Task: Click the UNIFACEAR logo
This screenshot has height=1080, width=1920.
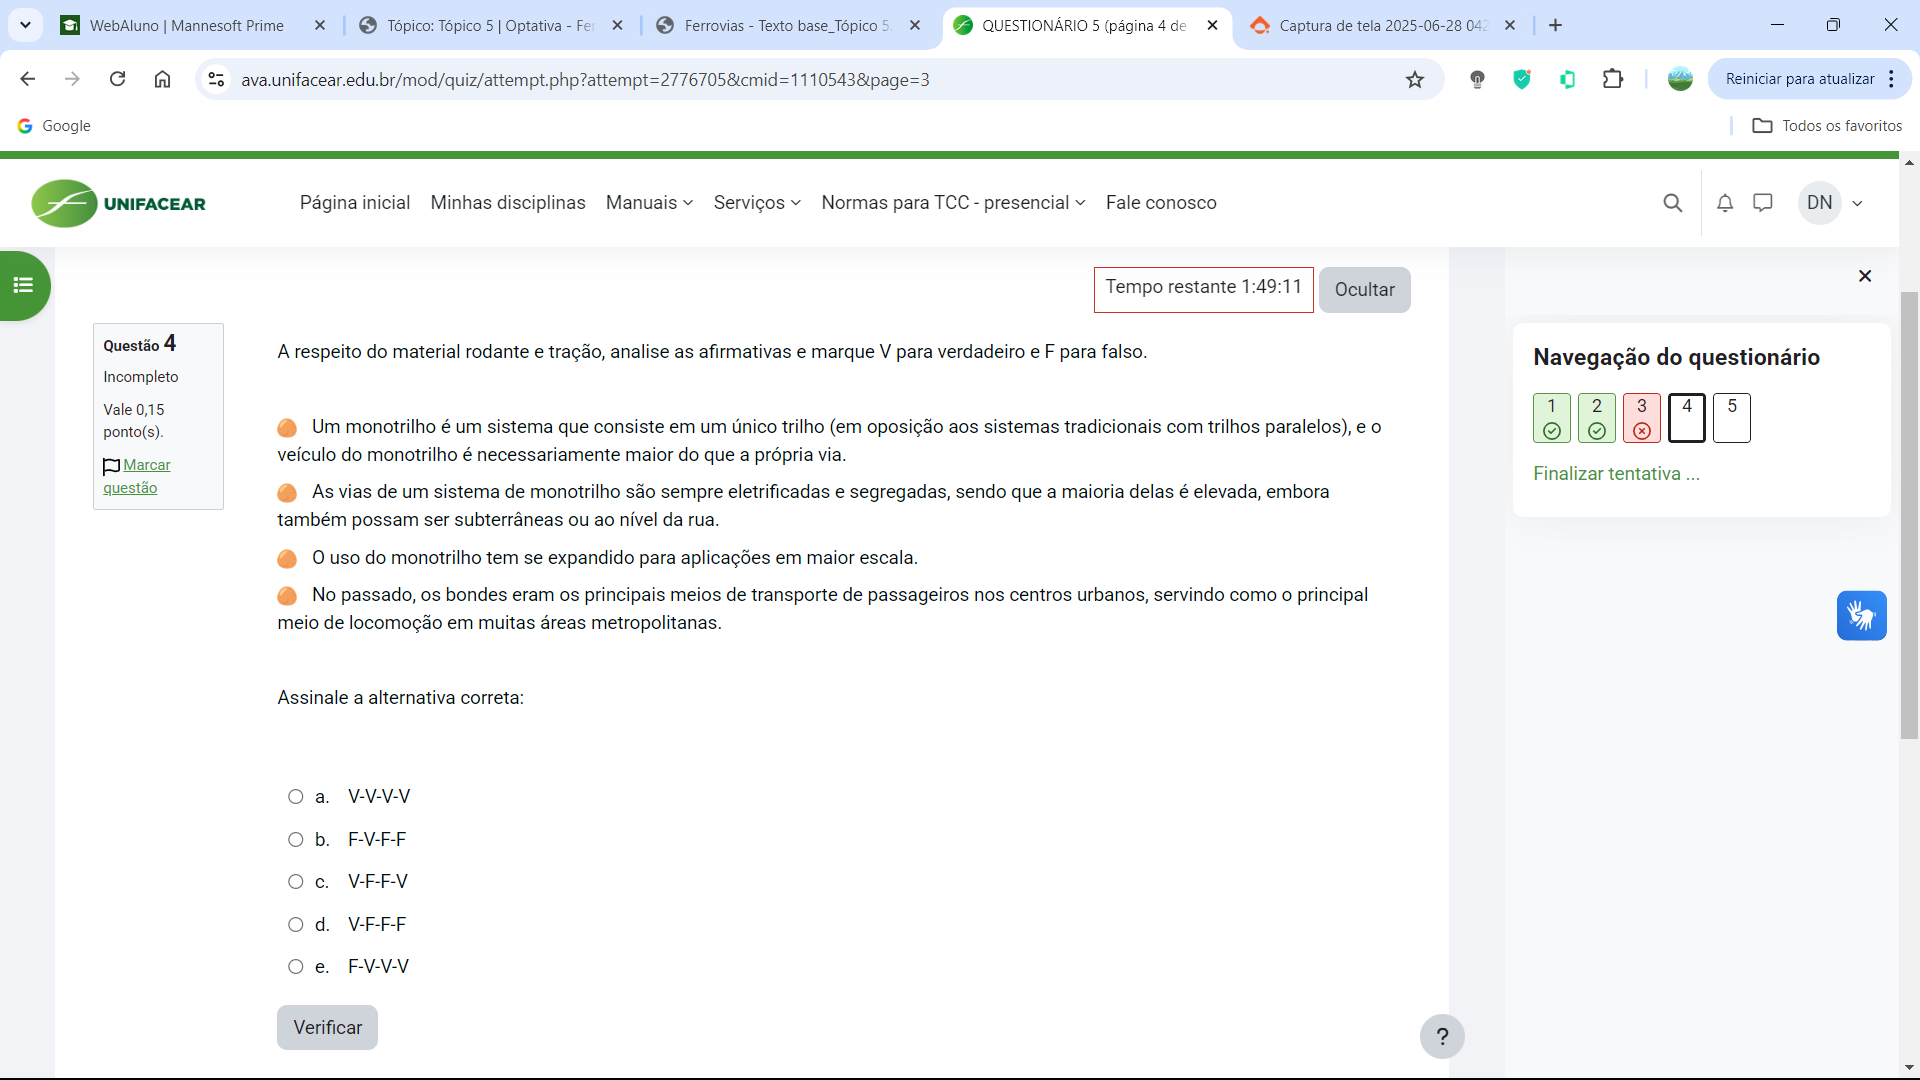Action: click(119, 203)
